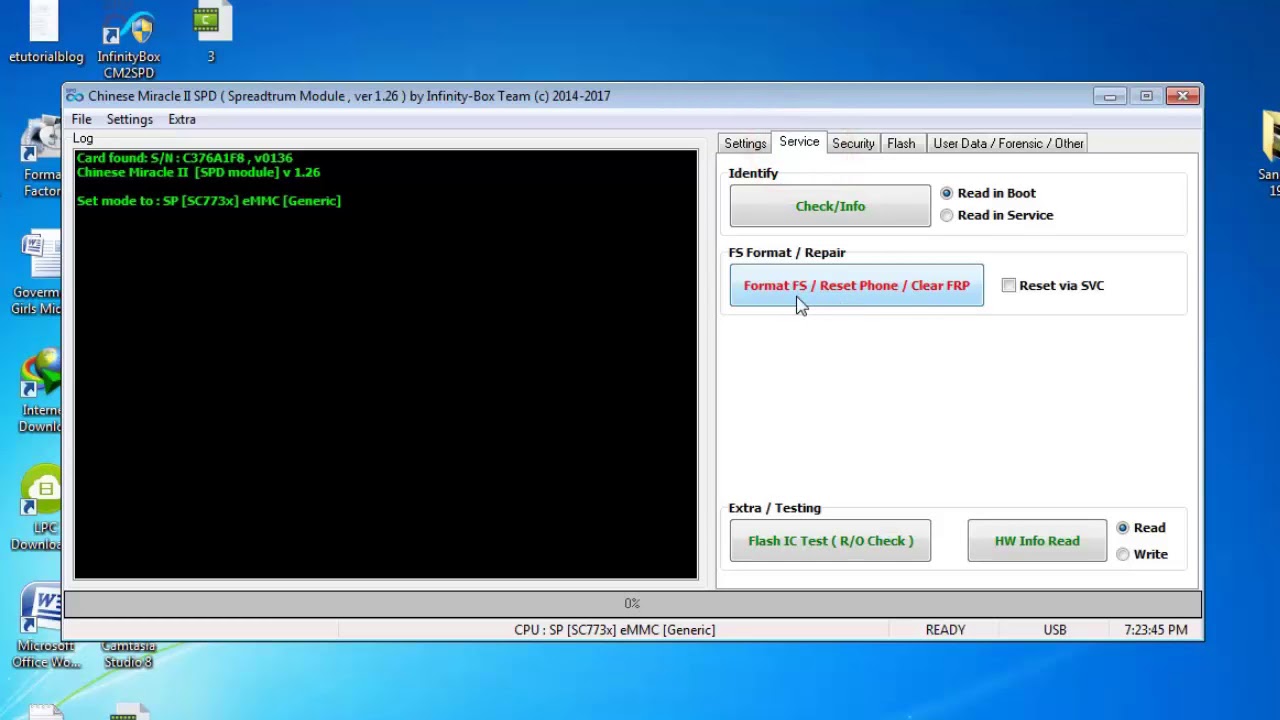Viewport: 1280px width, 720px height.
Task: Open the File menu
Action: point(81,119)
